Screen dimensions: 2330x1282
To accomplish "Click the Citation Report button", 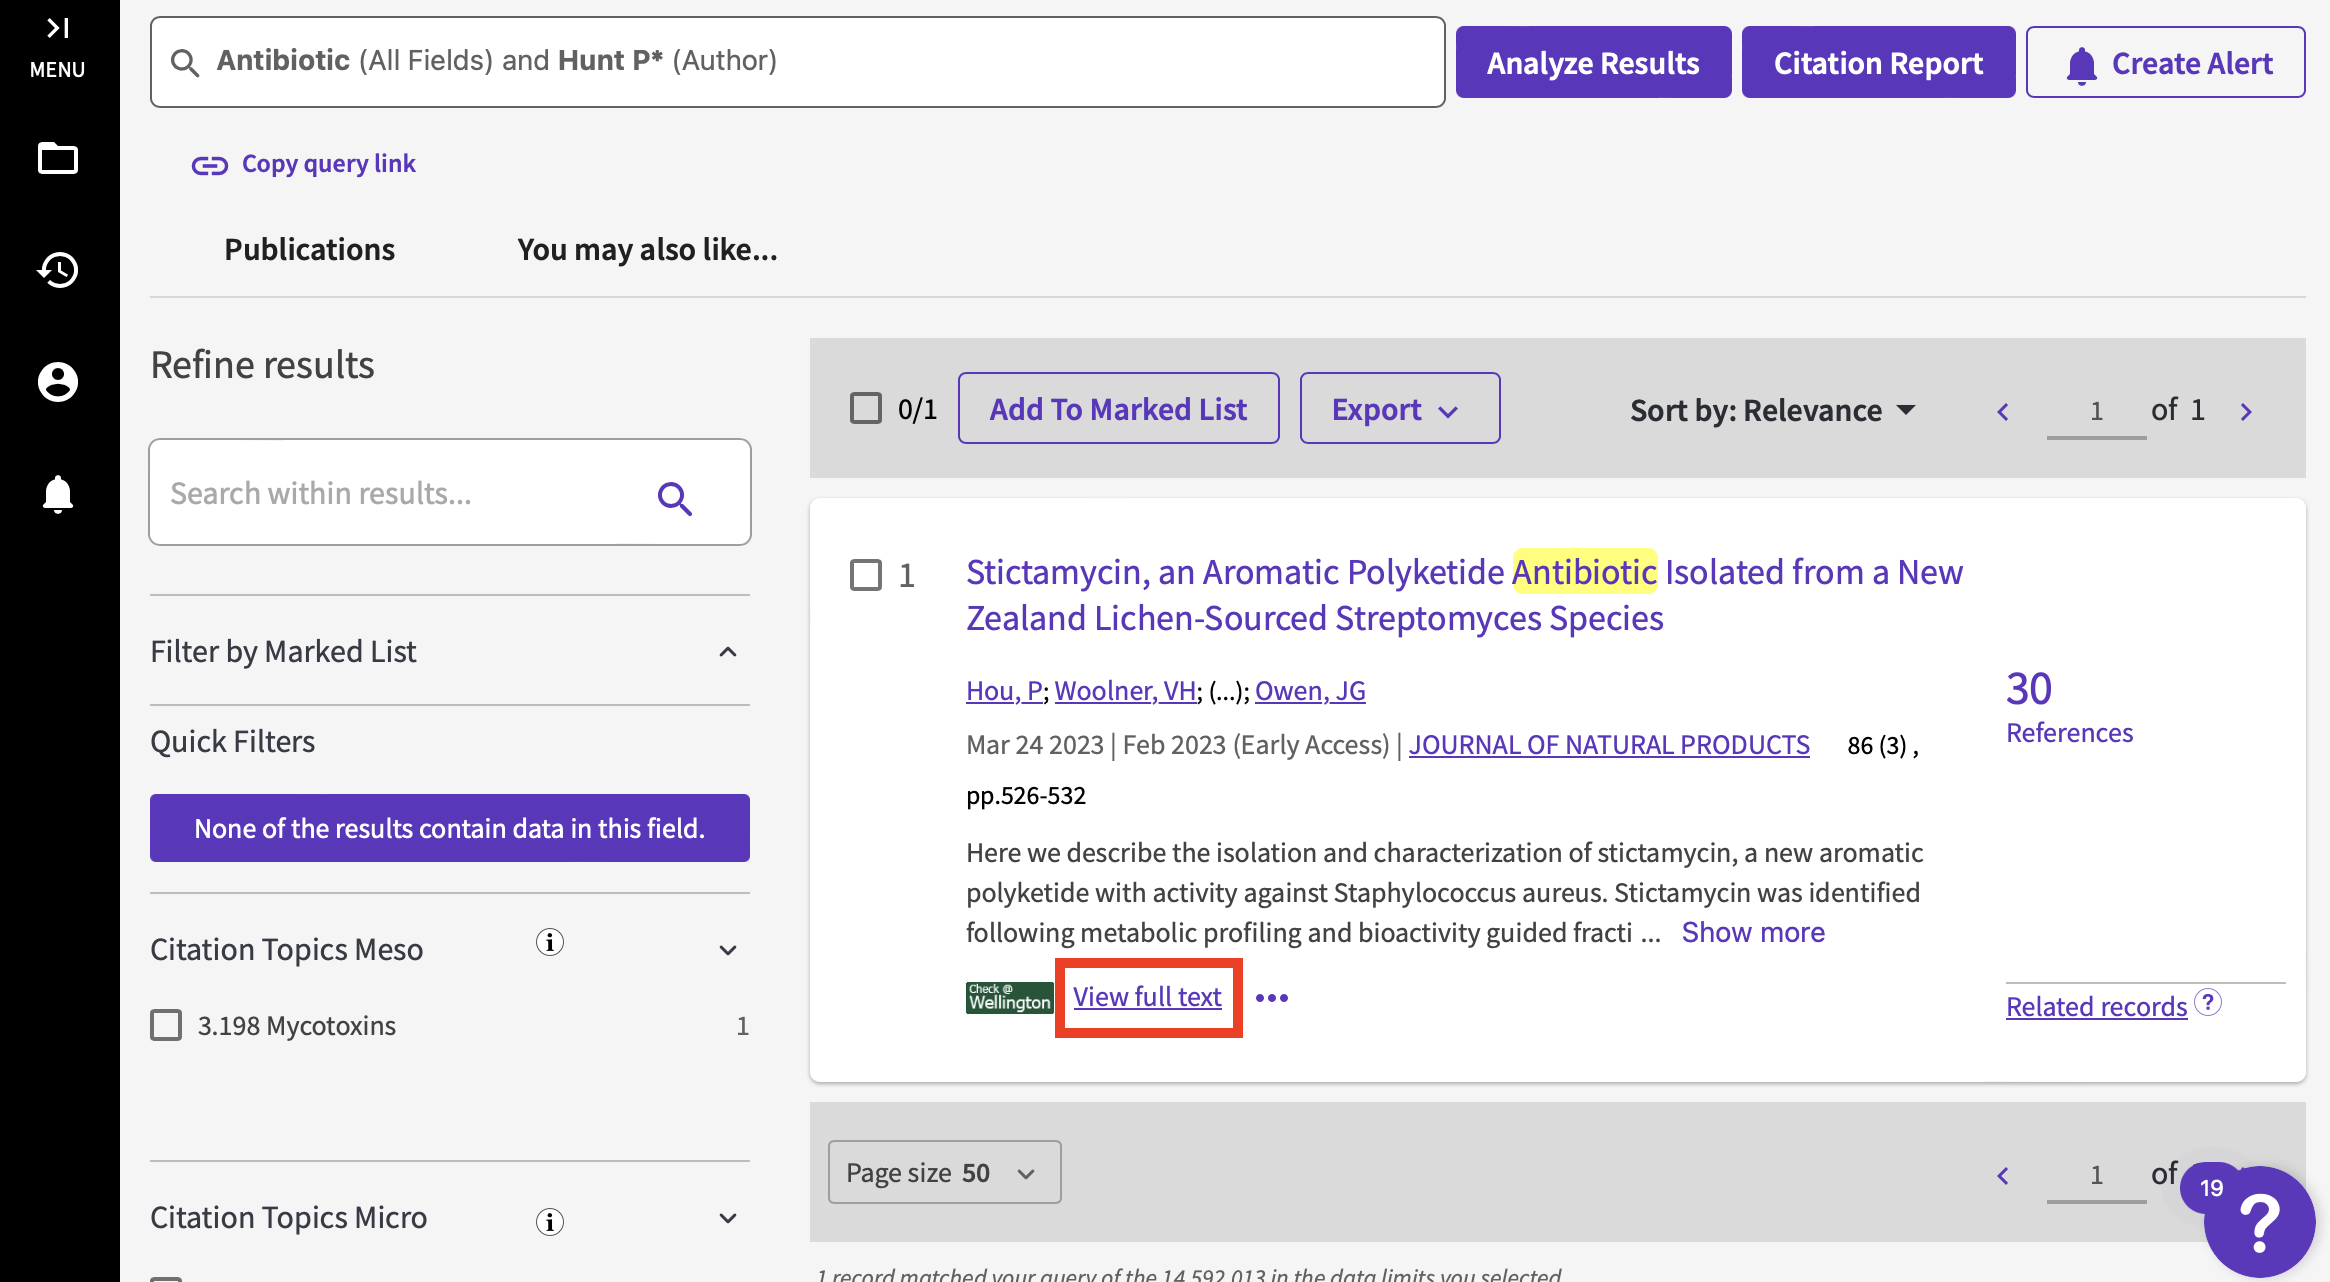I will click(x=1877, y=63).
